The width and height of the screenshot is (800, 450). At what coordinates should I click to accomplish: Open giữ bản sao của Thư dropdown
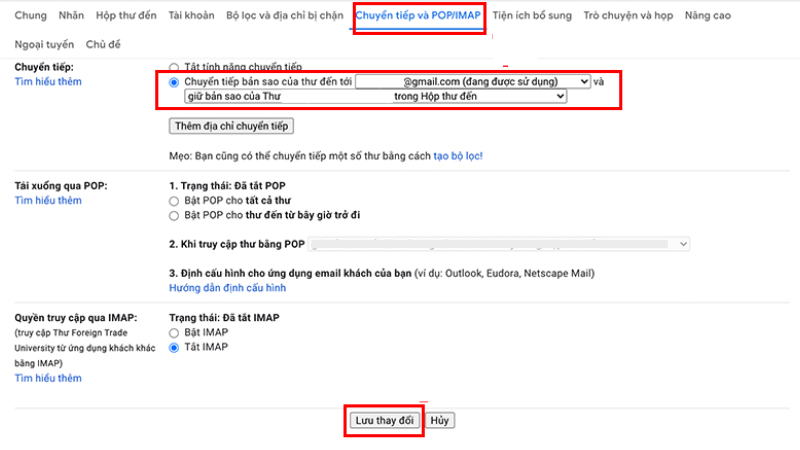(376, 96)
